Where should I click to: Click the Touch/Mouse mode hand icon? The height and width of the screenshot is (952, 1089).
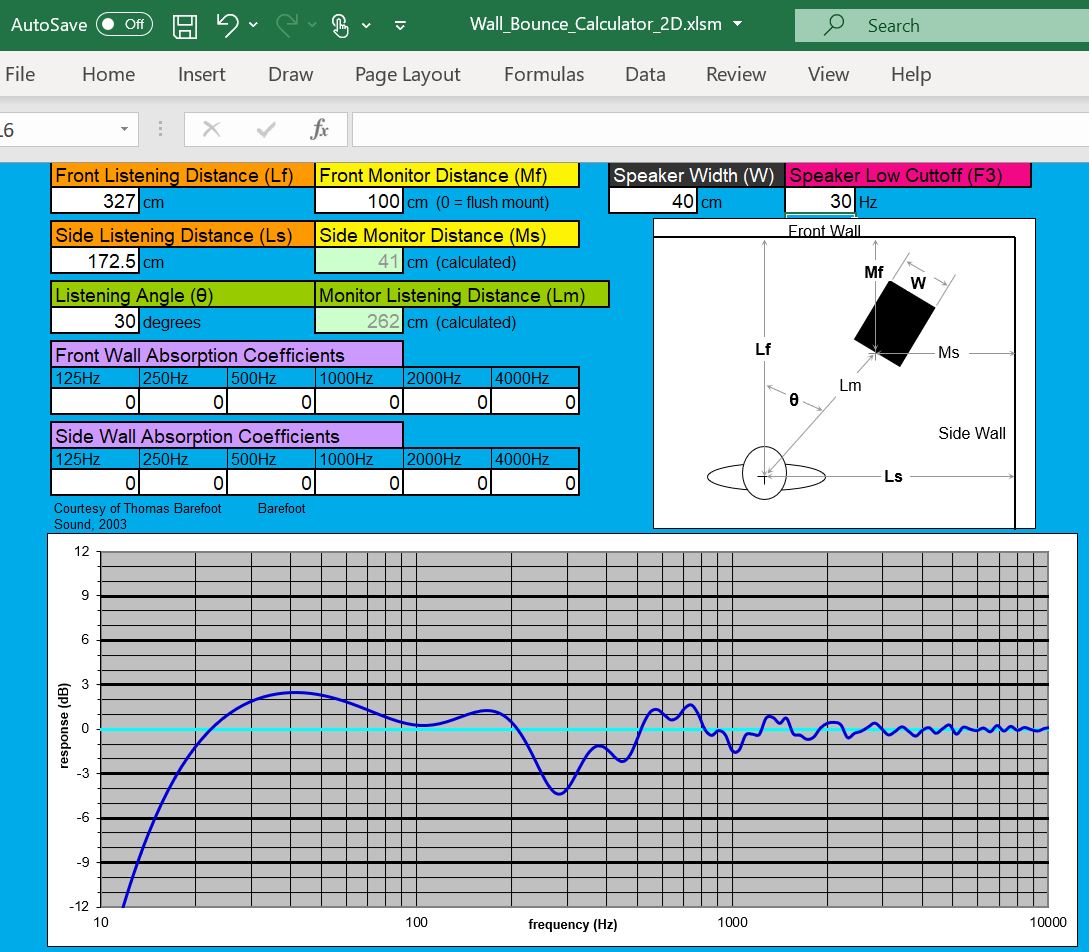[x=341, y=25]
